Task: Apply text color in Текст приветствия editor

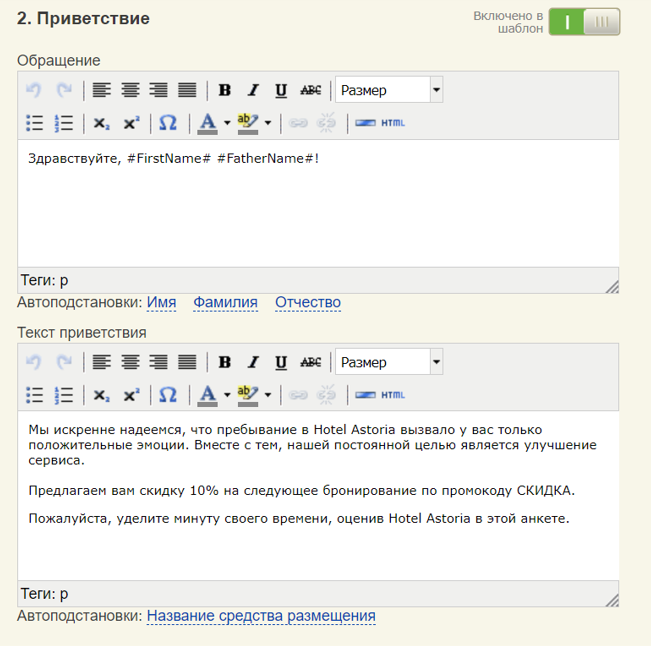Action: point(208,395)
